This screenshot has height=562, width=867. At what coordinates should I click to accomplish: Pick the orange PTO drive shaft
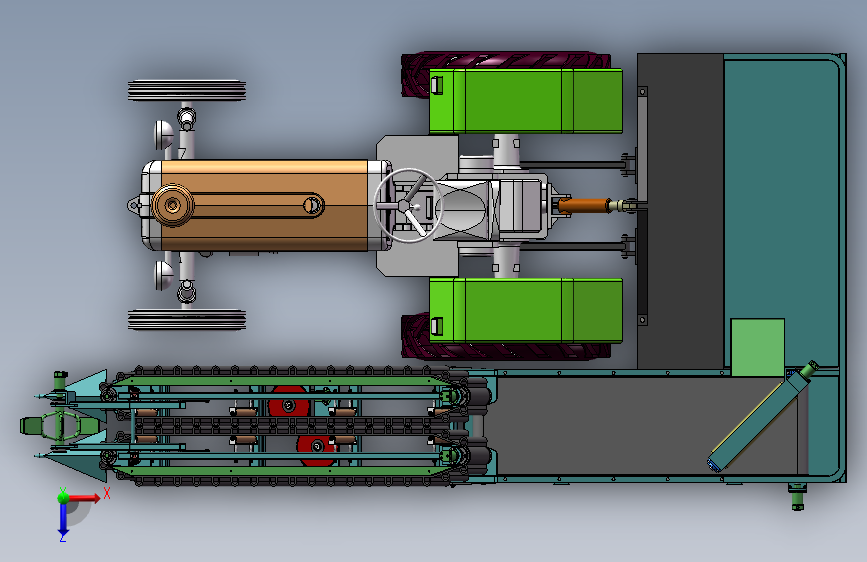583,206
